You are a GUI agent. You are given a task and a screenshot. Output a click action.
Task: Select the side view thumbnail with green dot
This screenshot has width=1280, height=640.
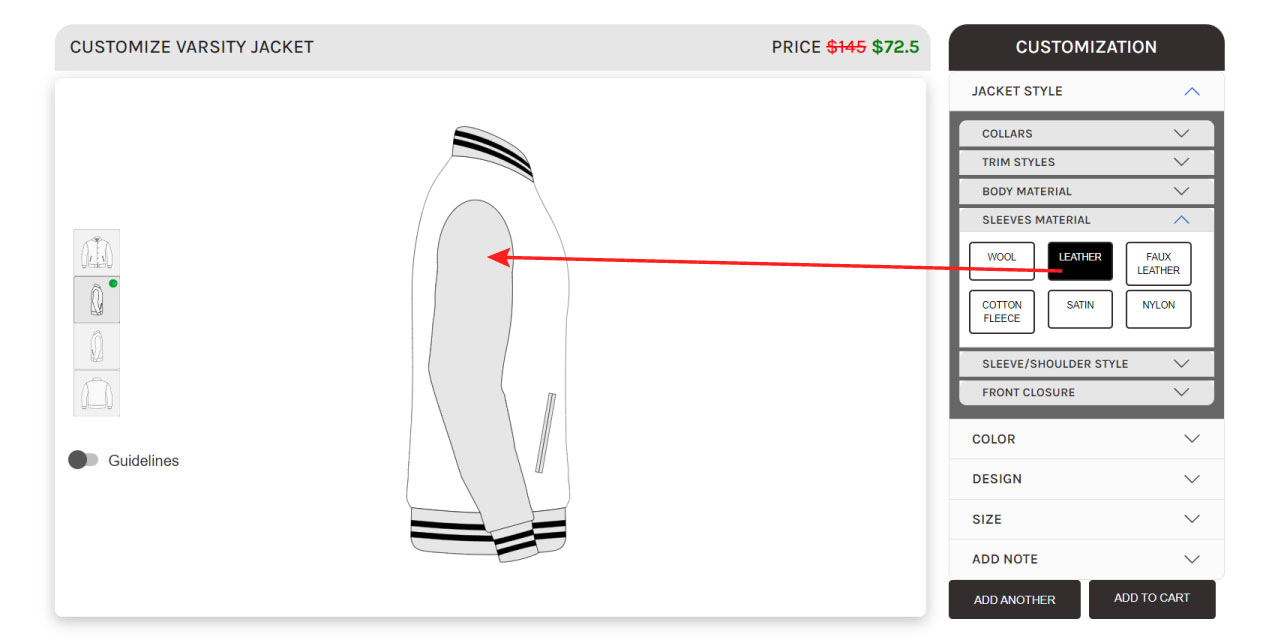pyautogui.click(x=97, y=299)
